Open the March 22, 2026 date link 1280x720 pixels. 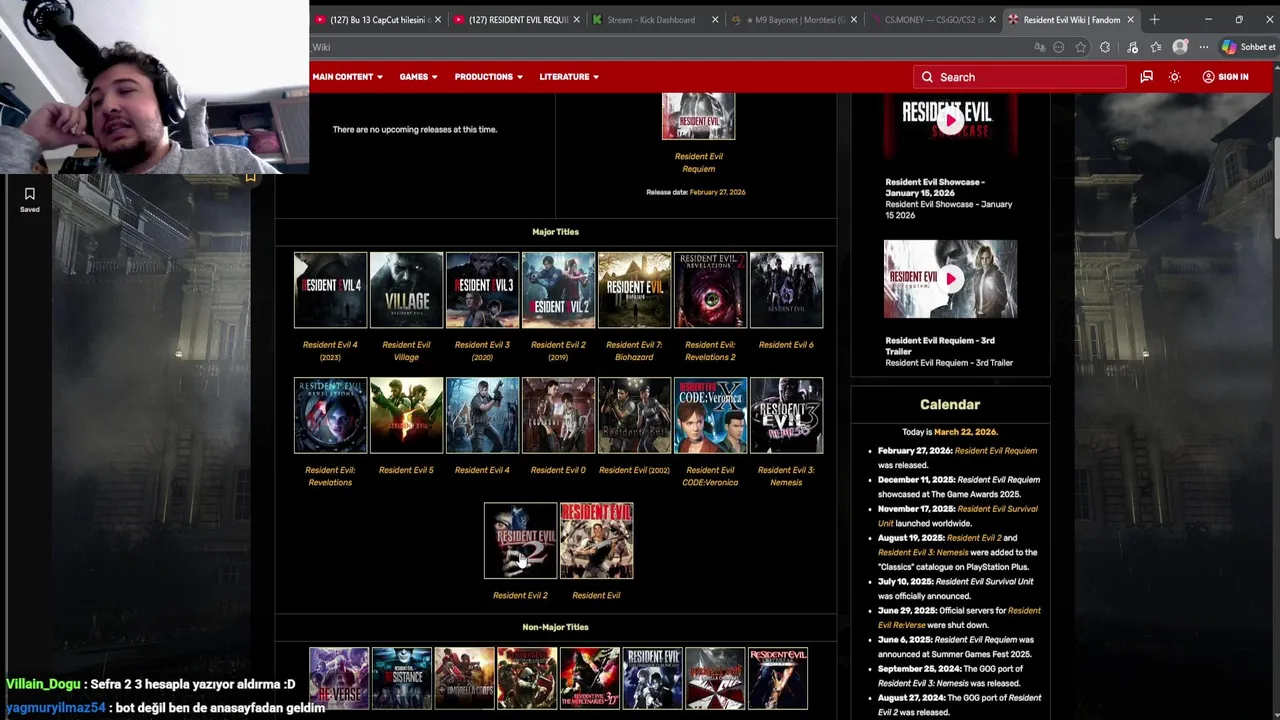pos(964,432)
